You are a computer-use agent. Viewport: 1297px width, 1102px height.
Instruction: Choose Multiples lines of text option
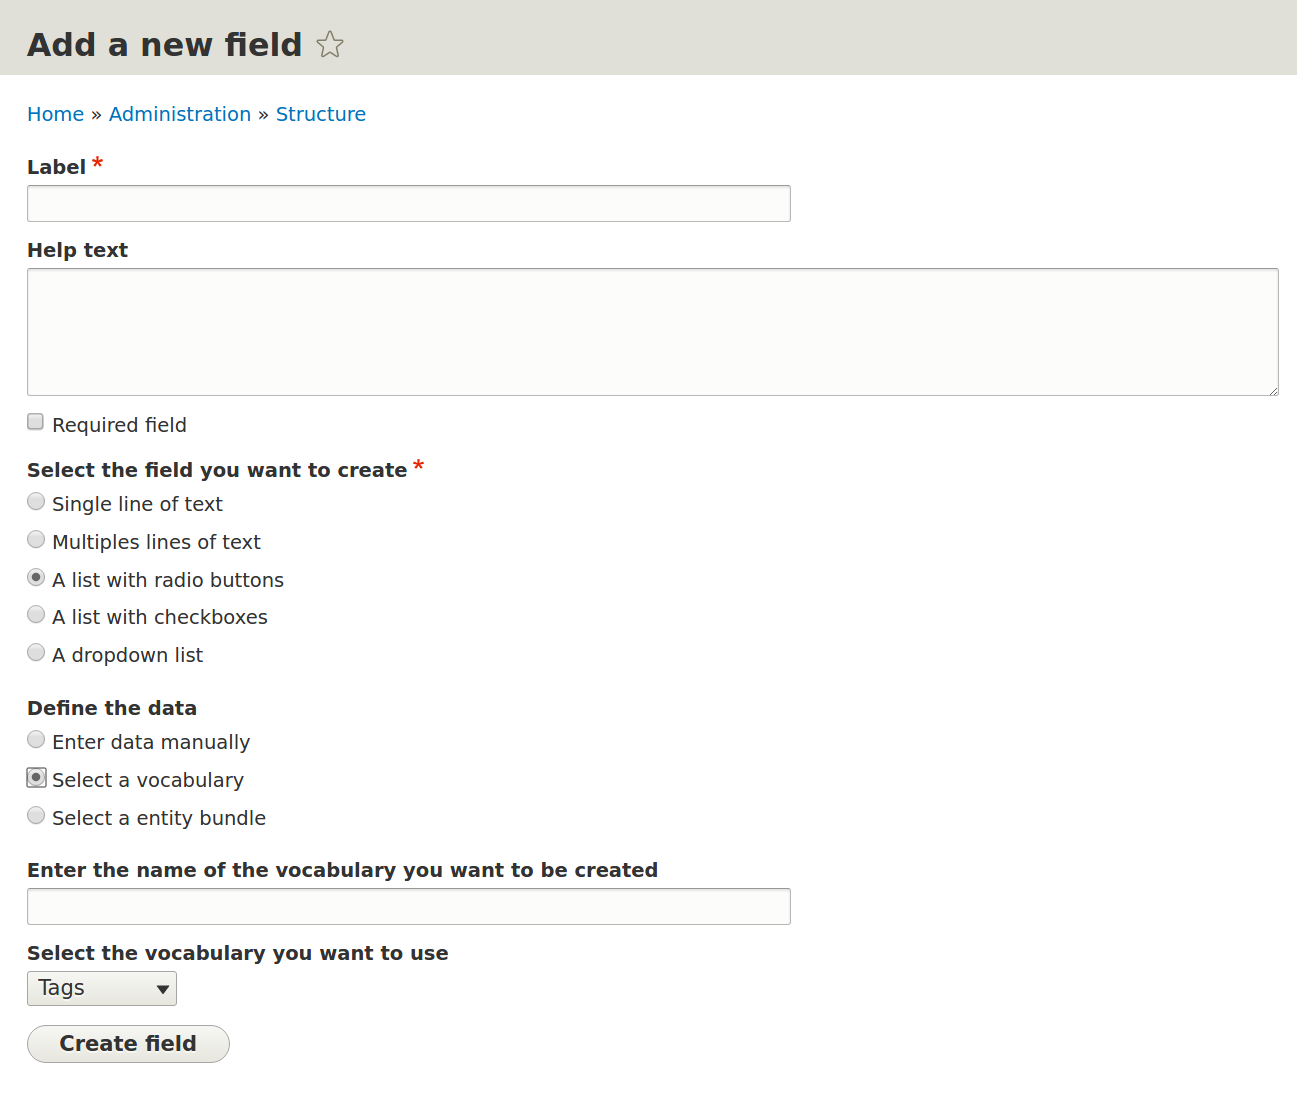coord(36,539)
